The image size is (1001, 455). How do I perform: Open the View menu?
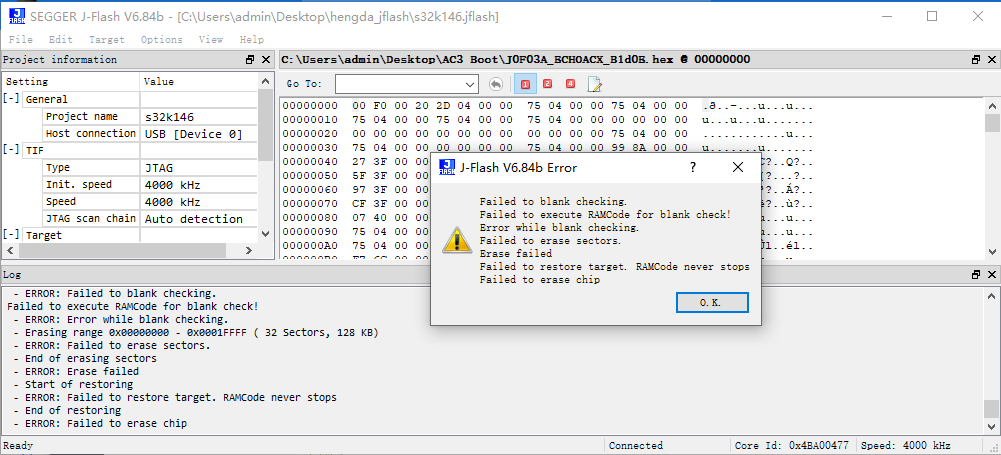211,40
